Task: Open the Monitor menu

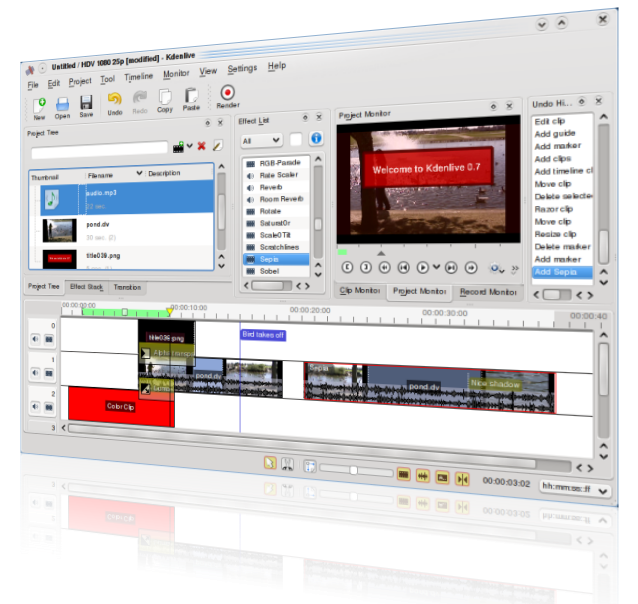Action: pos(176,74)
